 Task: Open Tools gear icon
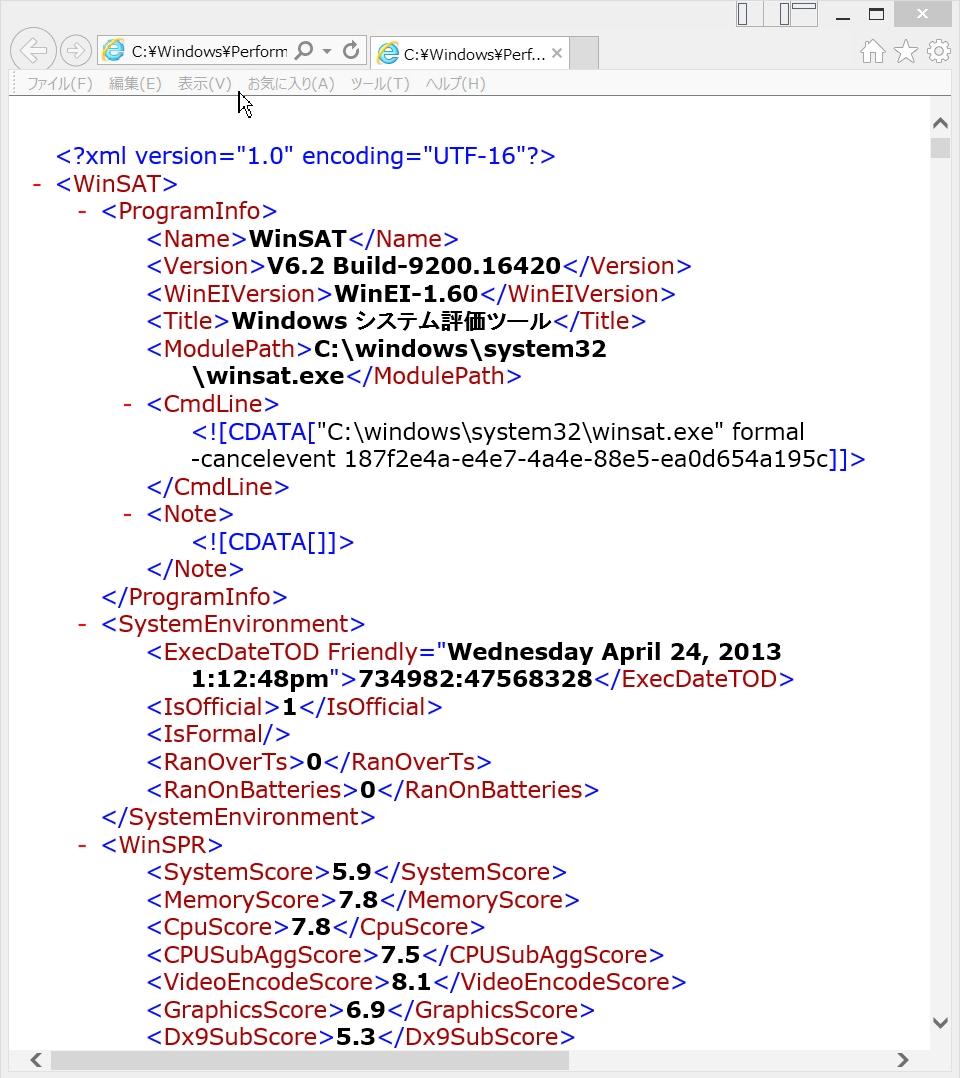pyautogui.click(x=939, y=51)
